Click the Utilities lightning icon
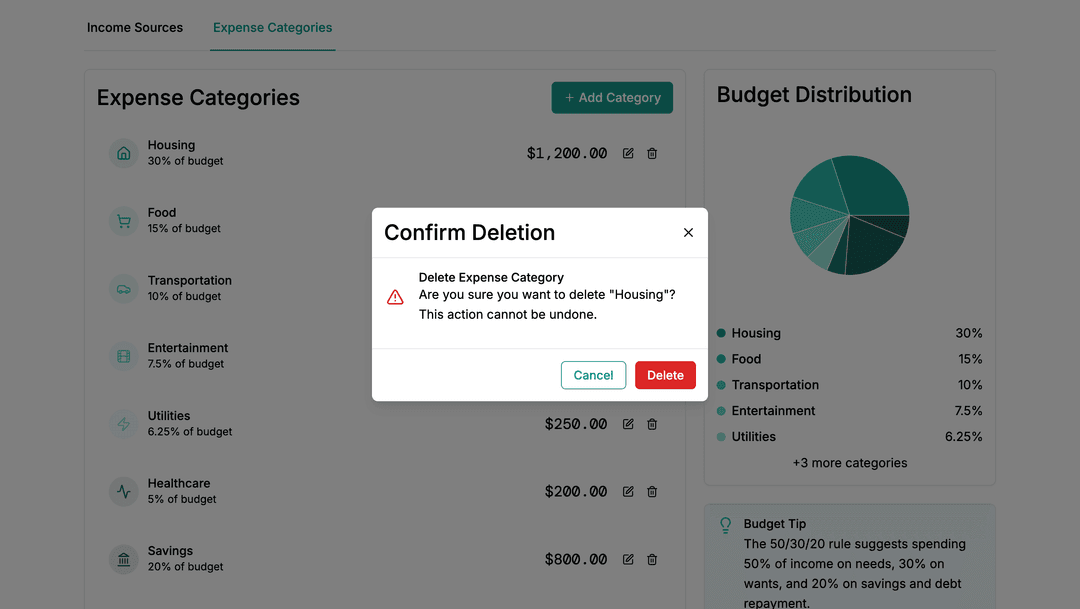Image resolution: width=1080 pixels, height=609 pixels. (x=123, y=424)
